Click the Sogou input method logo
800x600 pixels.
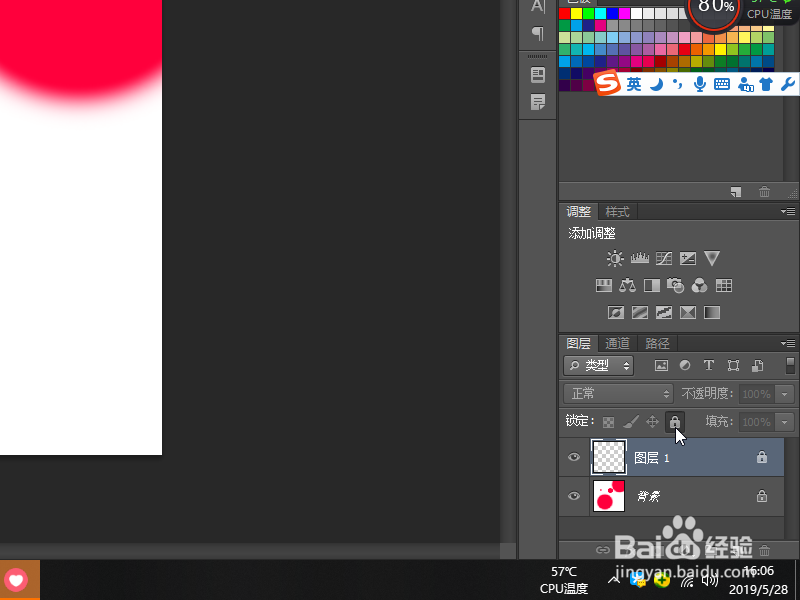(607, 83)
